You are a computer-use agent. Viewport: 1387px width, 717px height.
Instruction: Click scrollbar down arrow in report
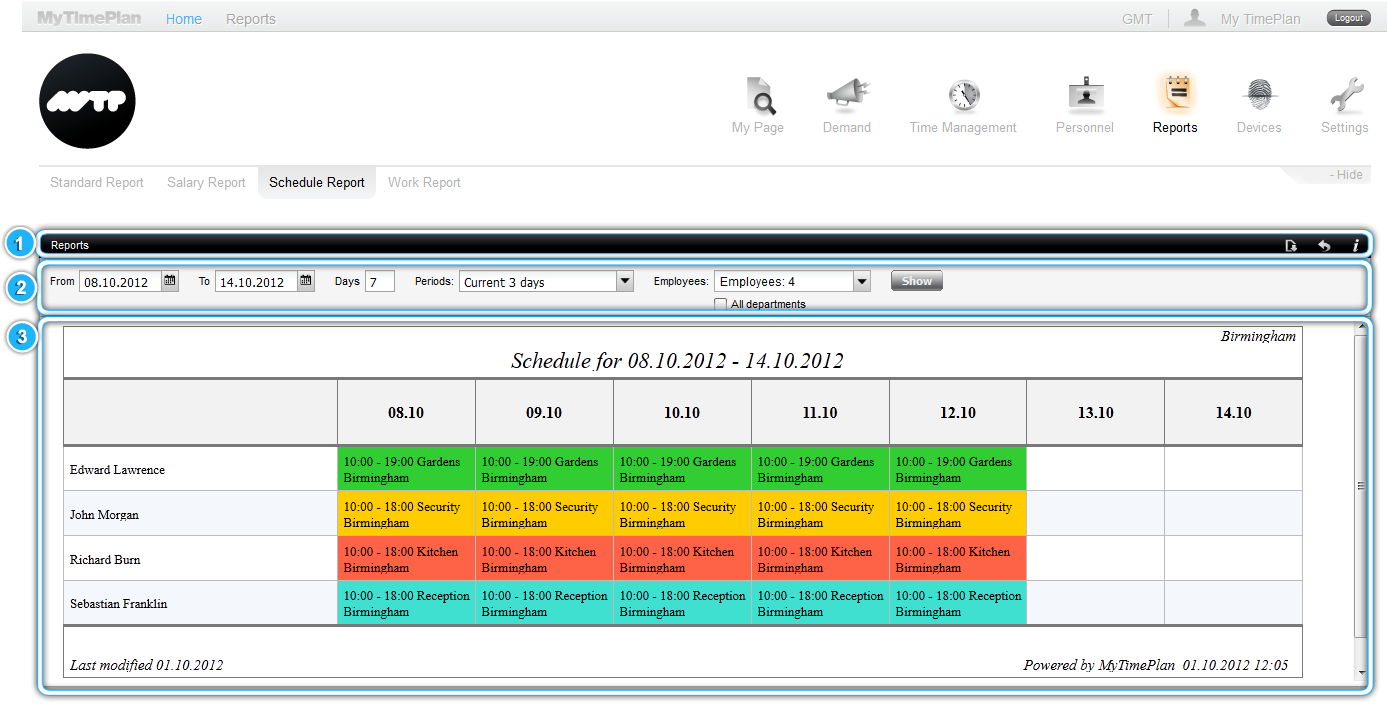[x=1360, y=673]
